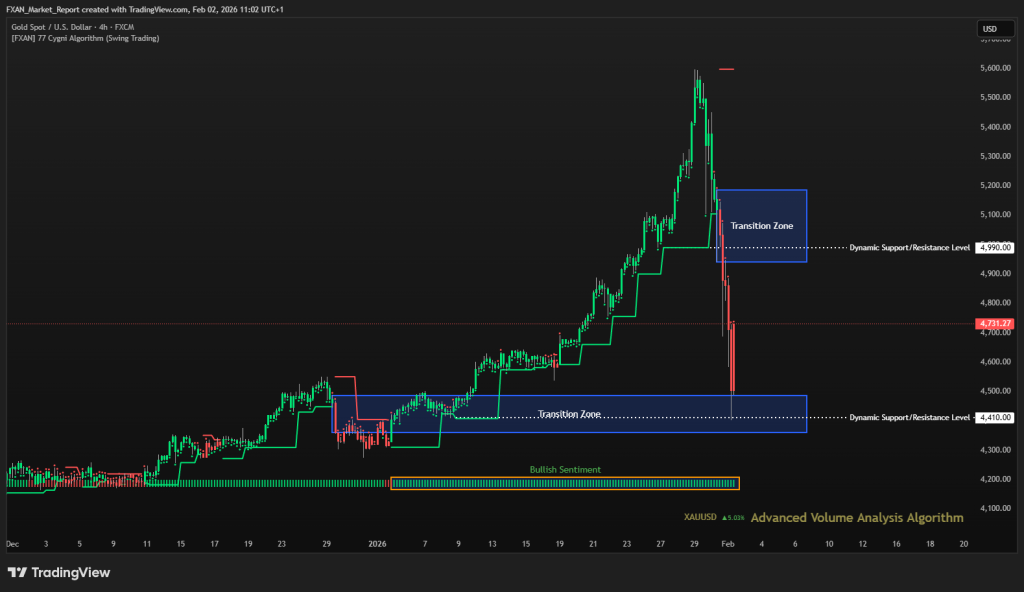Image resolution: width=1024 pixels, height=592 pixels.
Task: Open the 77 Cygni Algorithm indicator legend
Action: coord(85,38)
